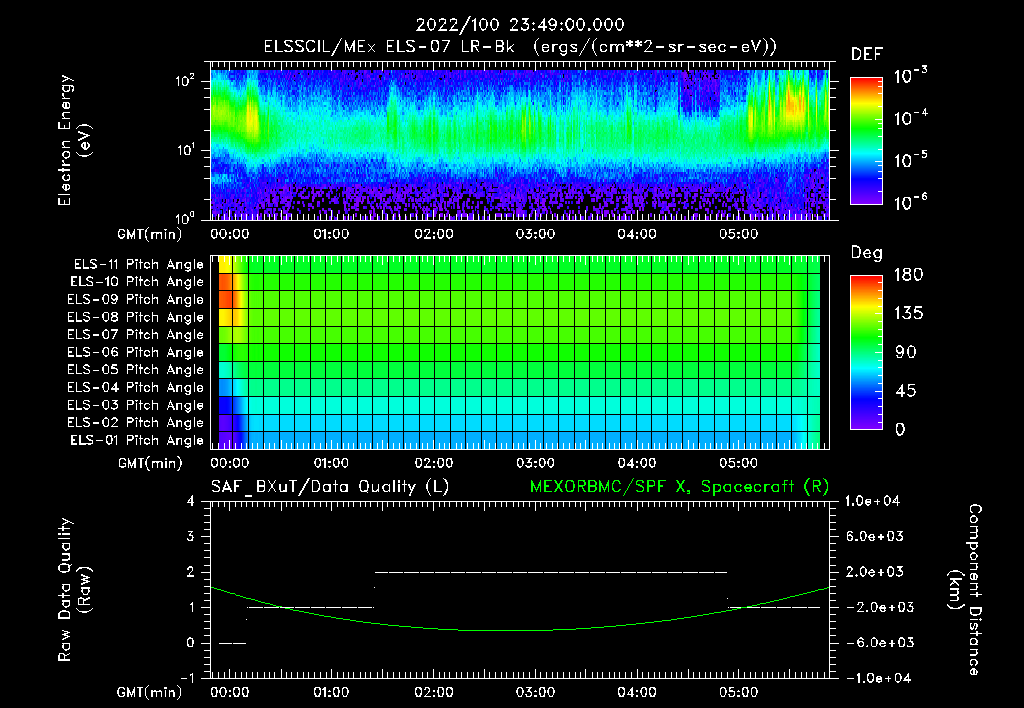Screen dimensions: 1024x708
Task: Click the ELS-03 Pitch Angle label
Action: pos(135,405)
